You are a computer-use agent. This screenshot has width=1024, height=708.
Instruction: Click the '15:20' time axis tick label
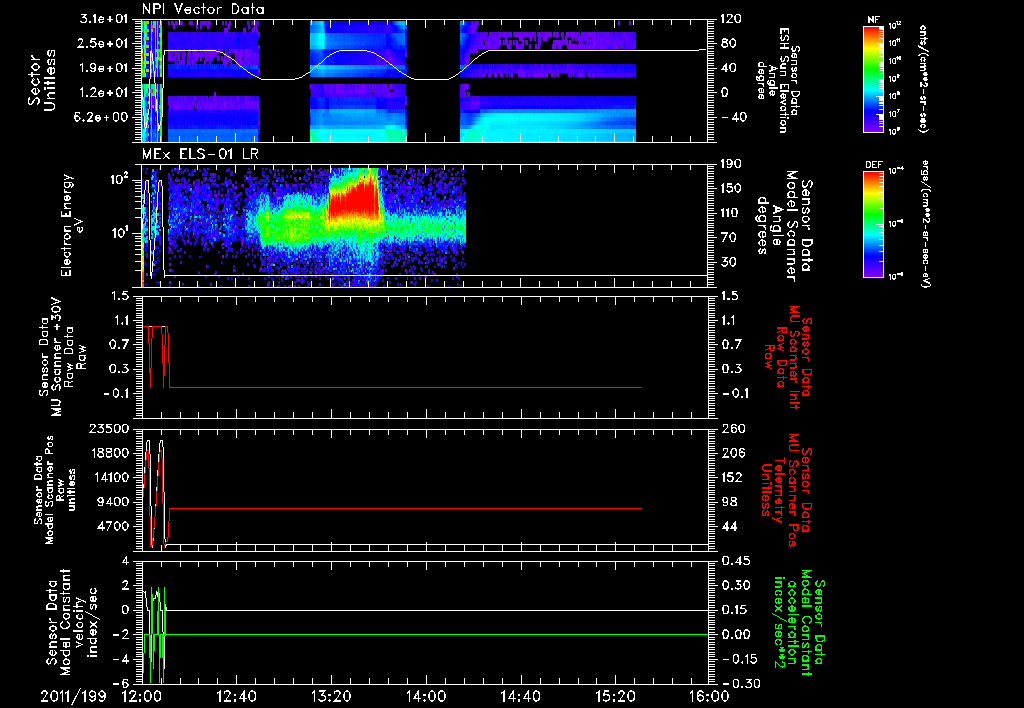click(x=615, y=696)
